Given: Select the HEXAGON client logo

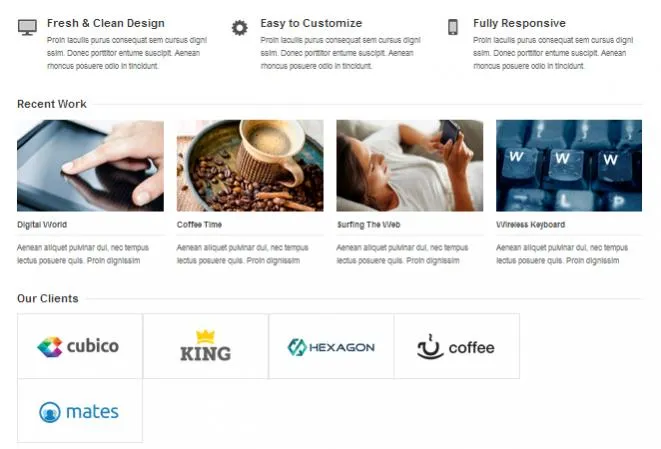Looking at the screenshot, I should pyautogui.click(x=331, y=346).
